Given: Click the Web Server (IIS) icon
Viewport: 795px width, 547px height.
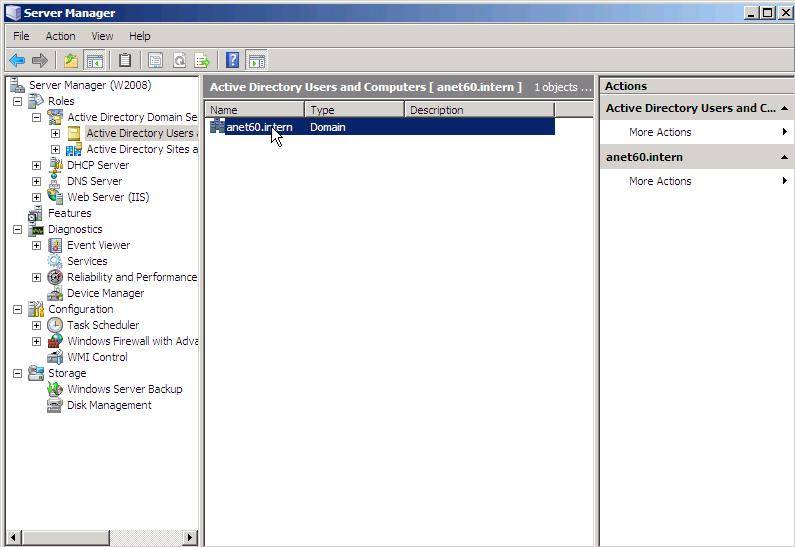Looking at the screenshot, I should coord(55,197).
